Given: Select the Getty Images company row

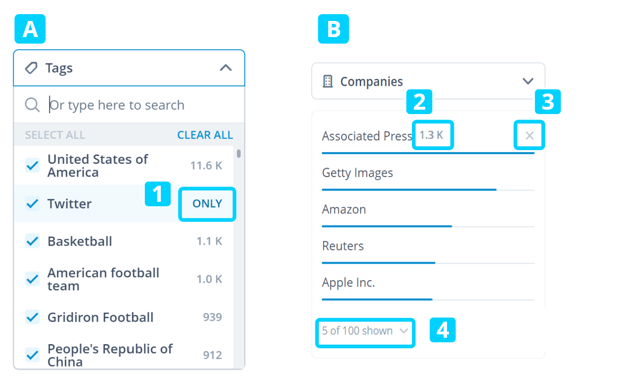Looking at the screenshot, I should [428, 176].
